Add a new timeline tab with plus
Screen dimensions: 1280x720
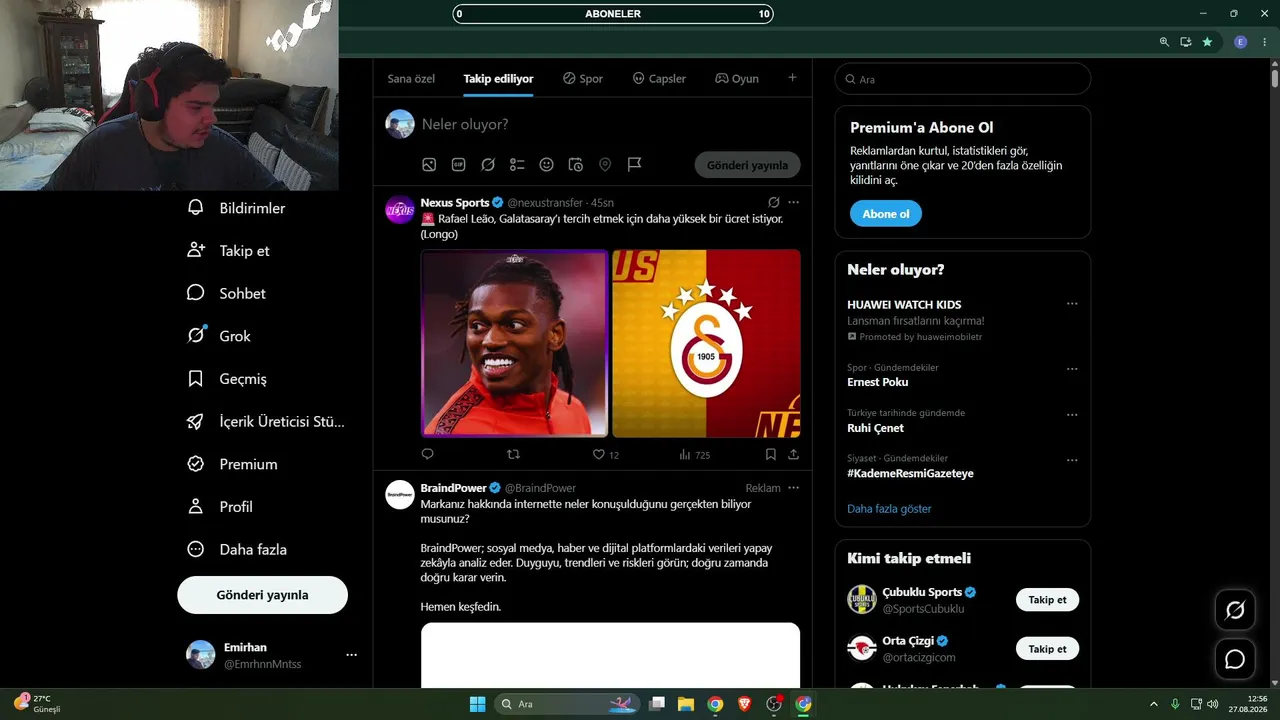[792, 78]
